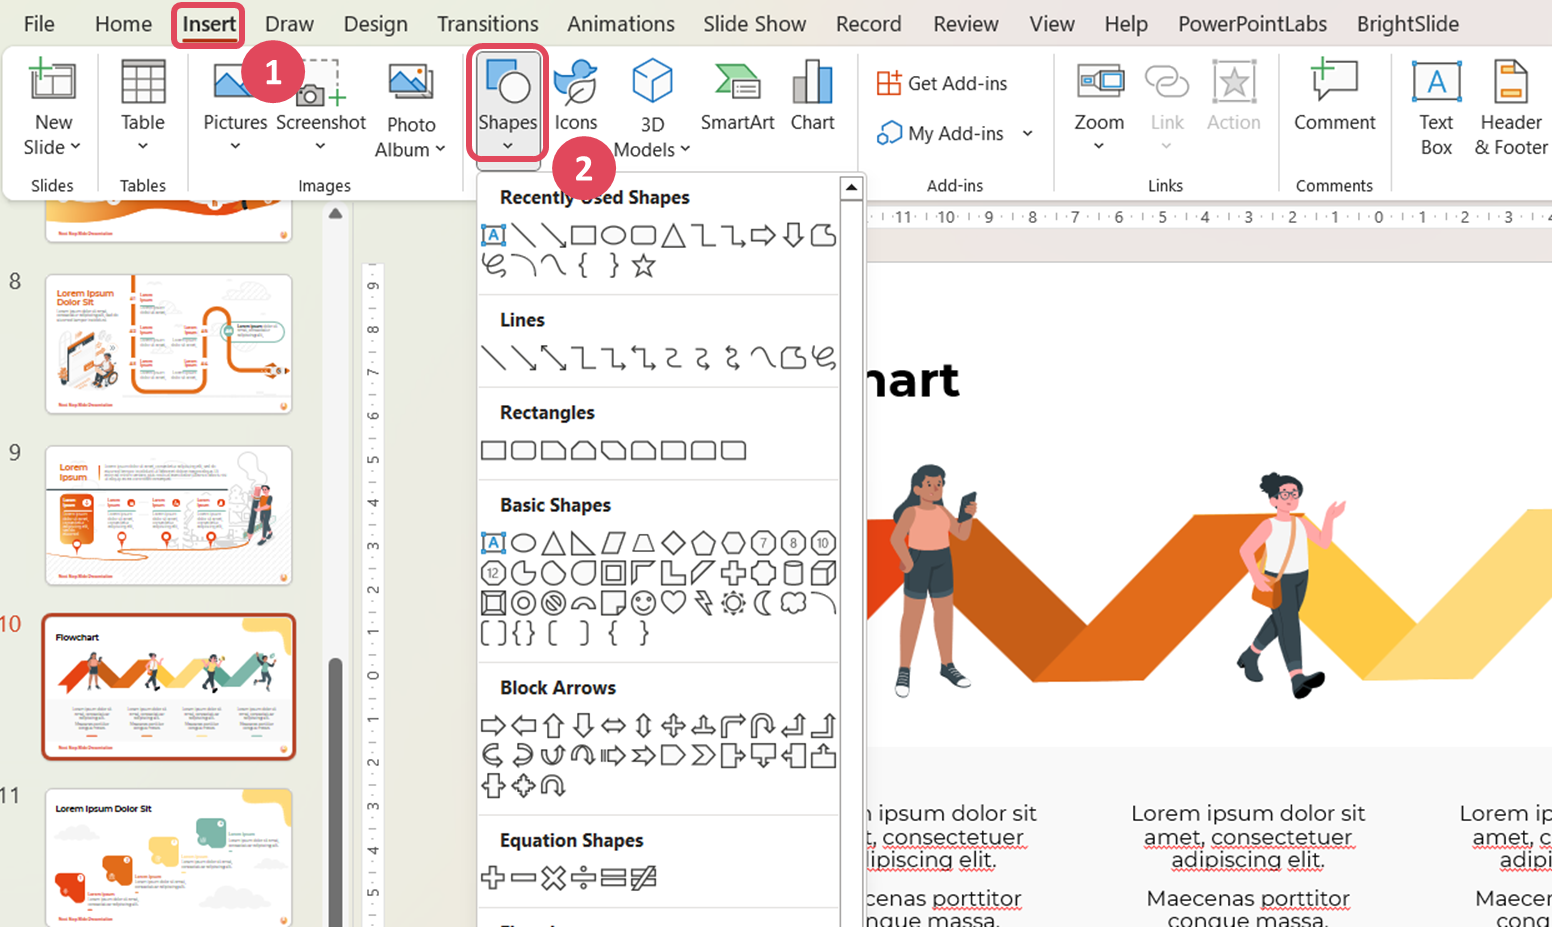Click the shapes gallery scroll-up arrow

click(851, 187)
